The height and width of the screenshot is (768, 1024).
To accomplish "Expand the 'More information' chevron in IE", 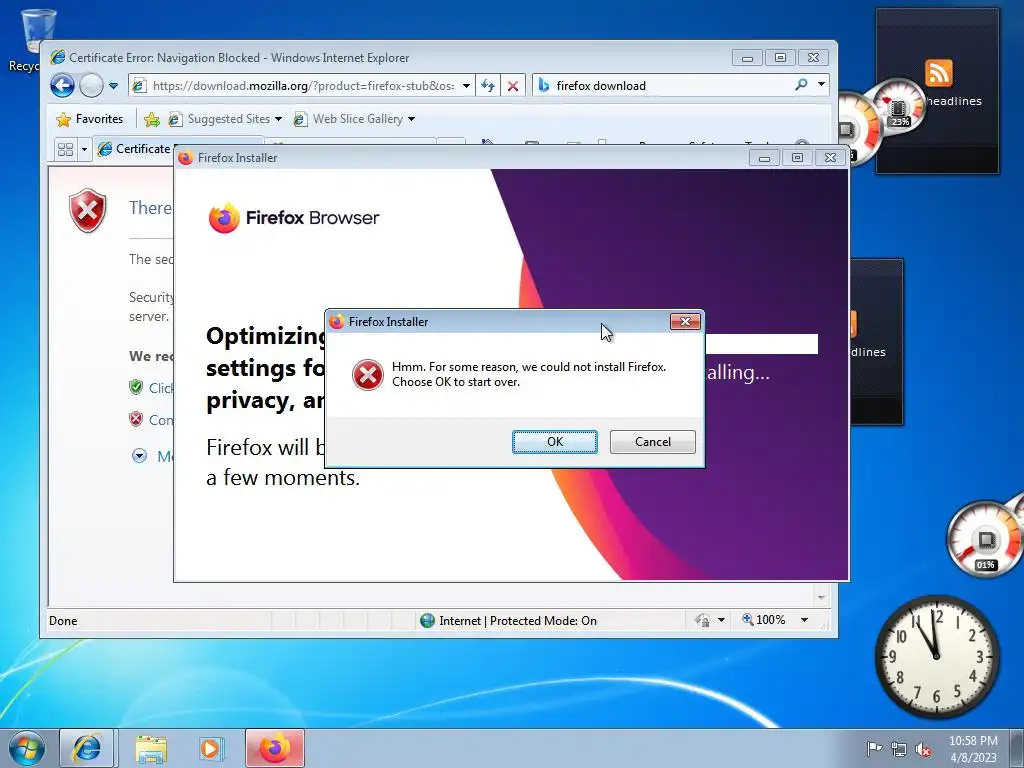I will 139,456.
